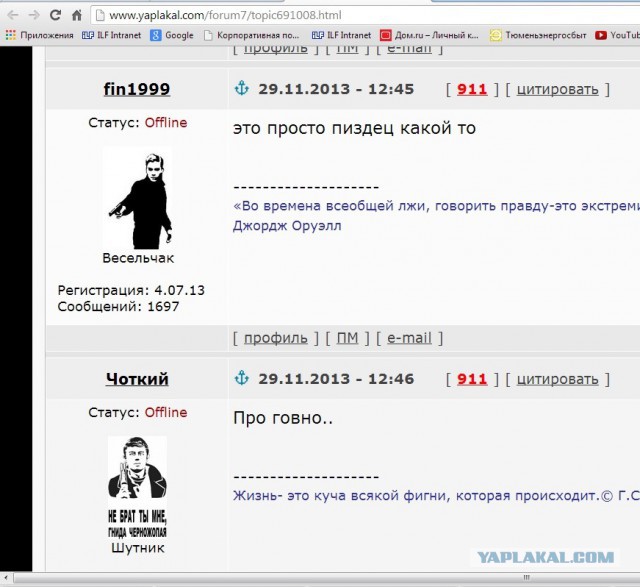
Task: Click text 'это просто пиздец какой то'
Action: pyautogui.click(x=354, y=128)
